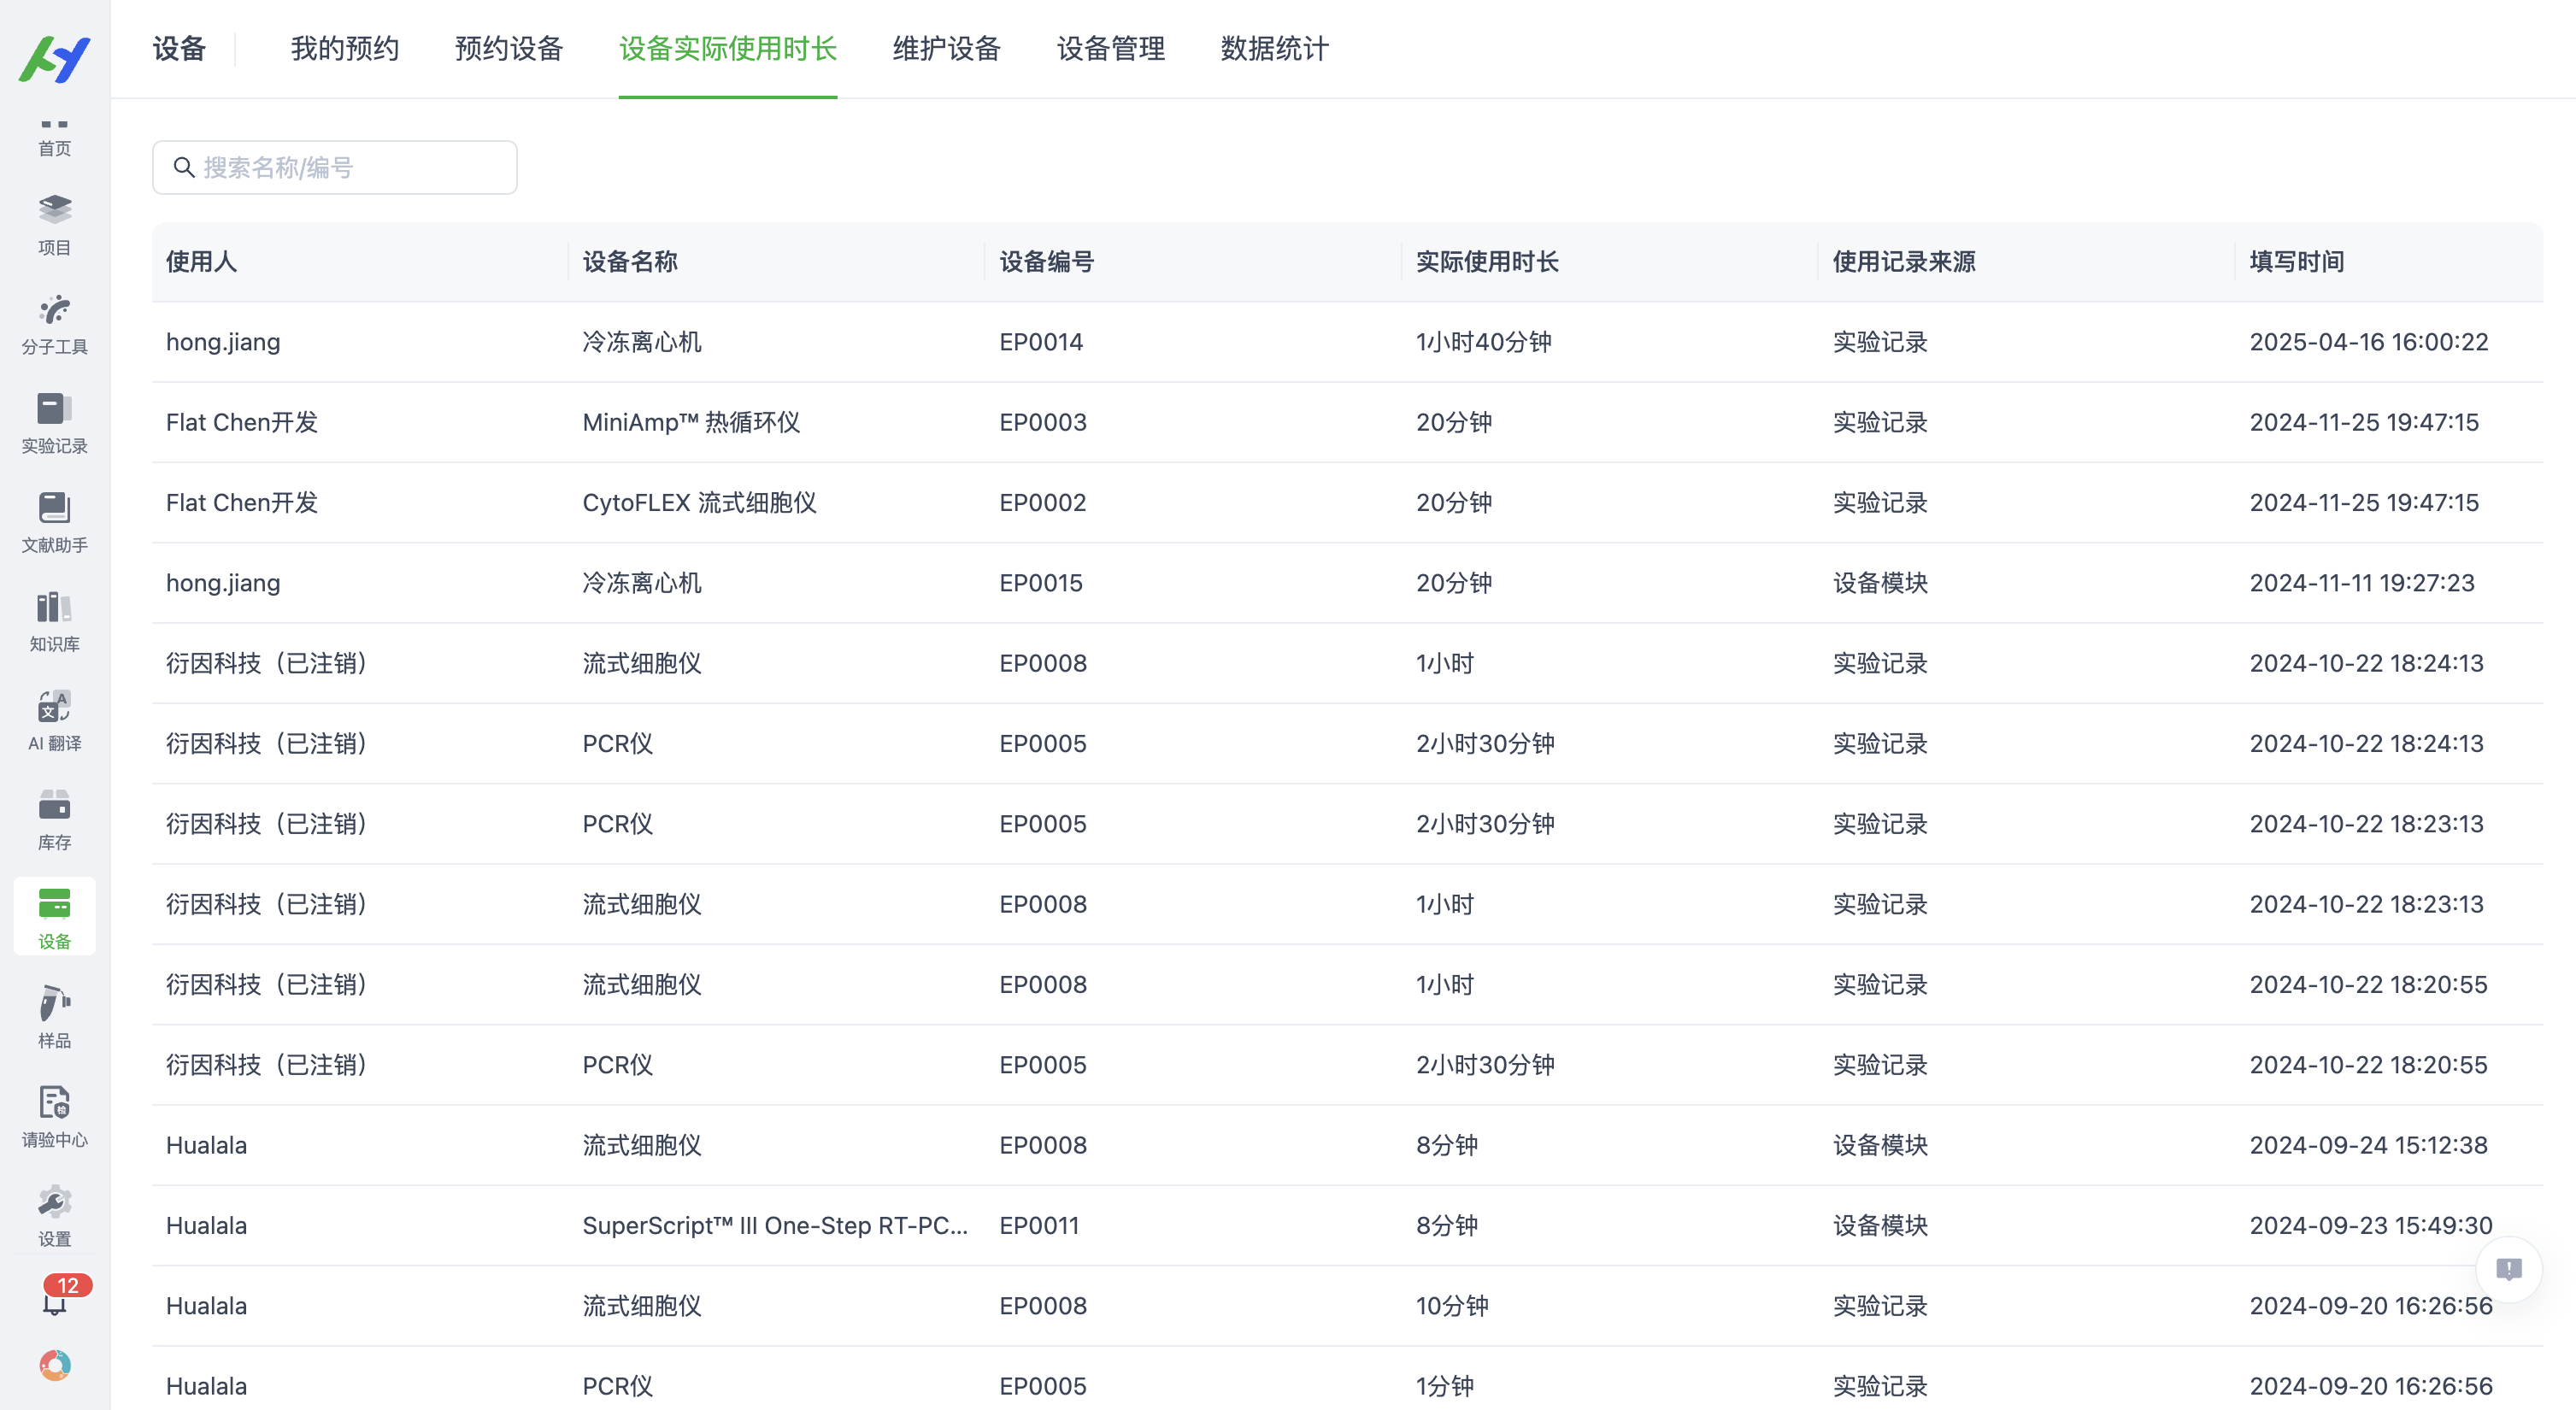Open the 首页 (Home) icon in the sidebar
2576x1410 pixels.
55,135
